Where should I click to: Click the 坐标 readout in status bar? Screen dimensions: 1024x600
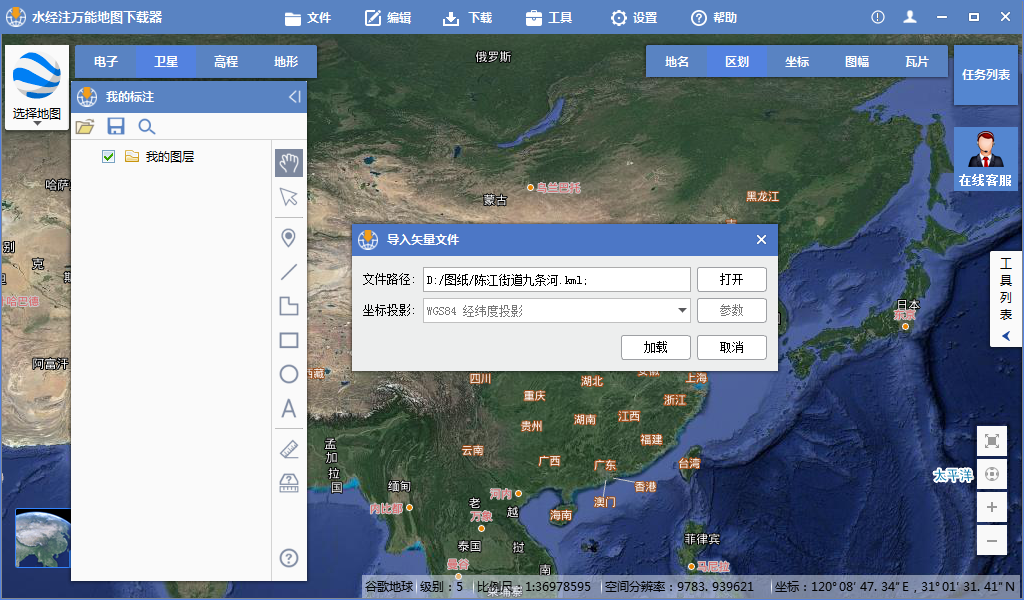[x=895, y=586]
